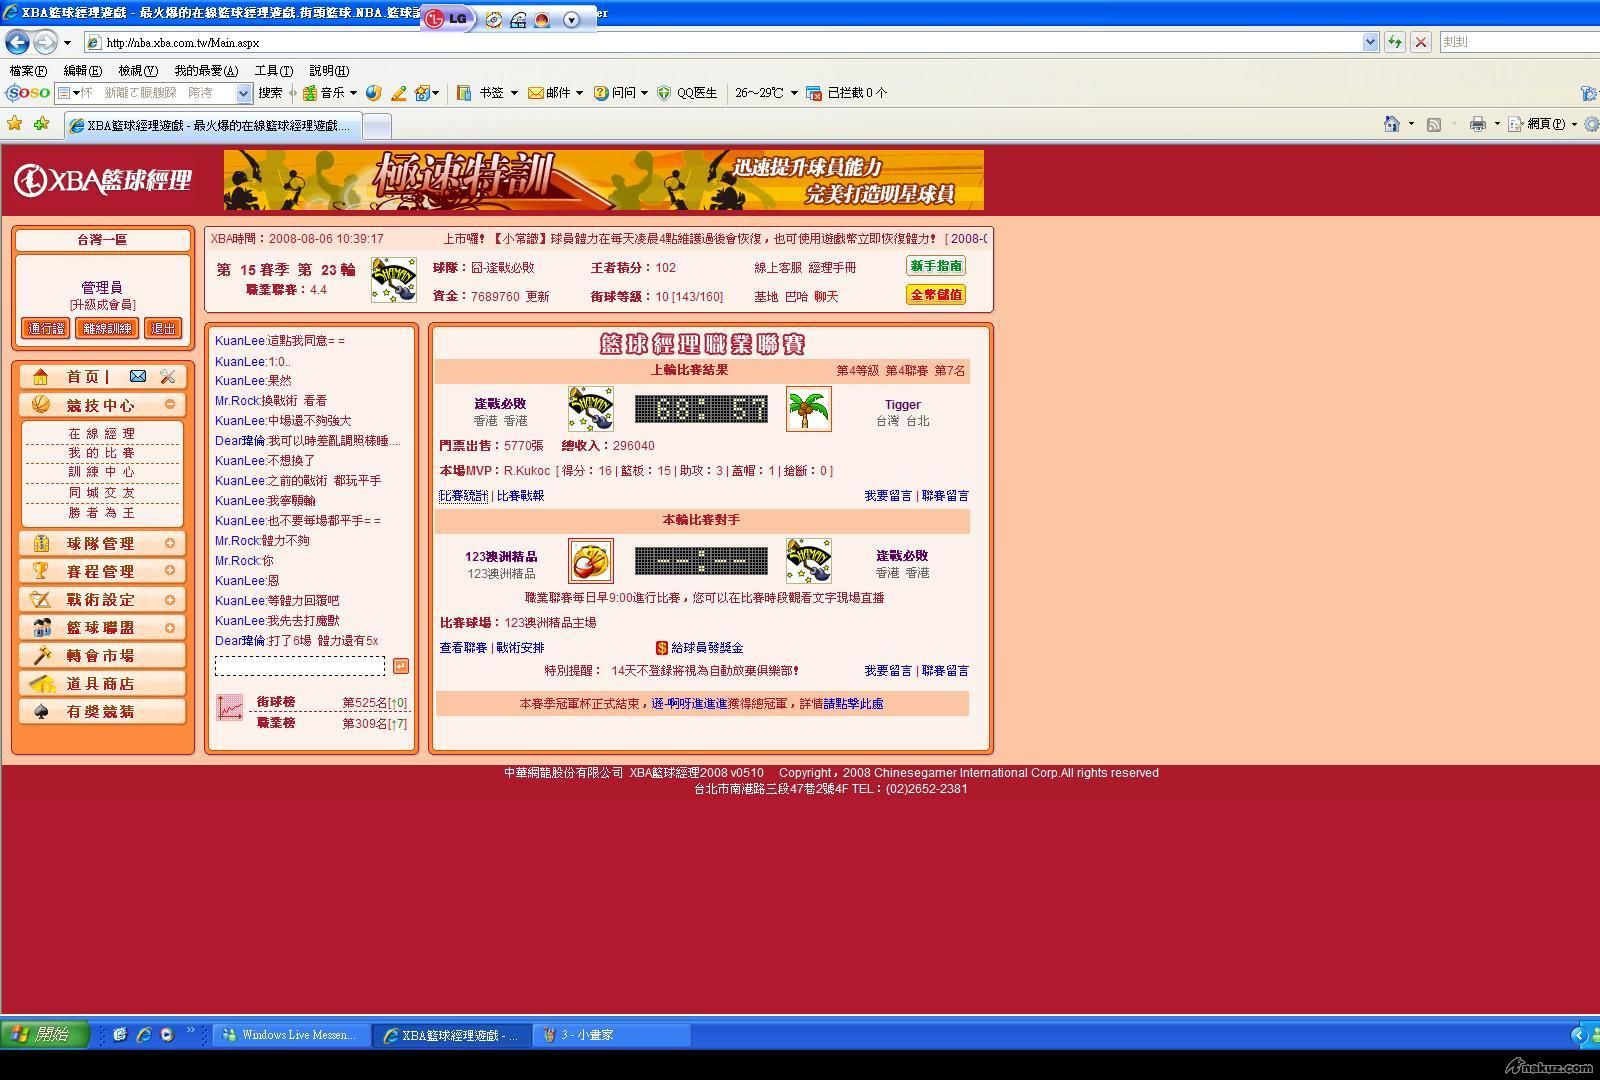This screenshot has height=1080, width=1600.
Task: Open the 工具(T) menu
Action: [273, 71]
